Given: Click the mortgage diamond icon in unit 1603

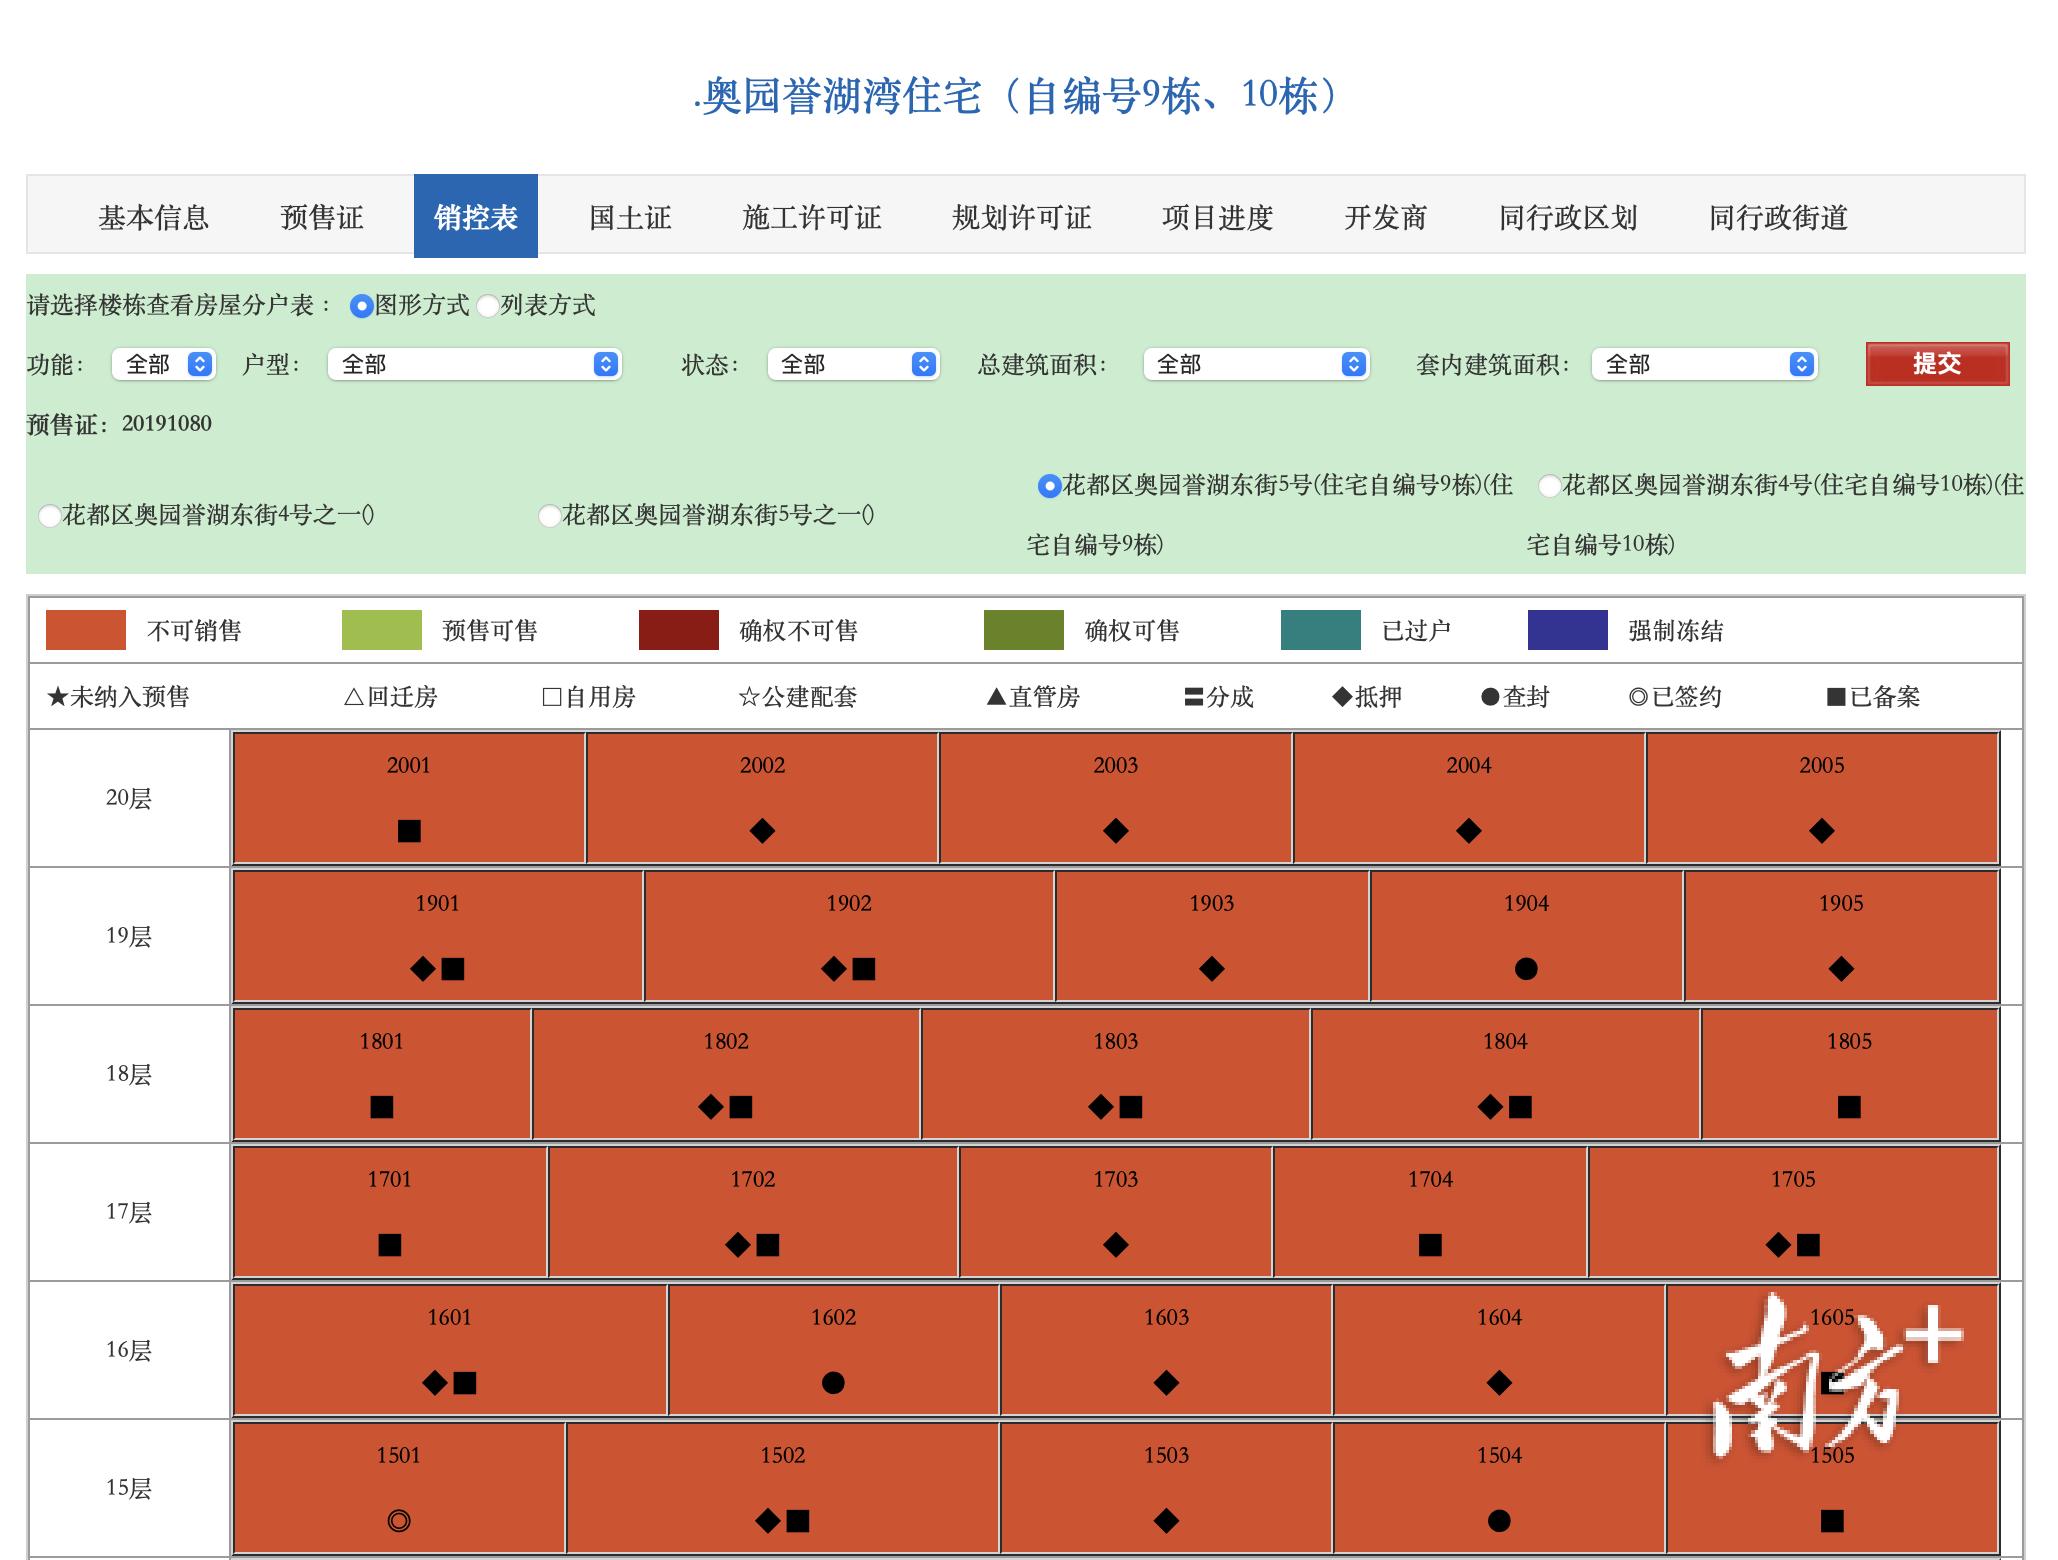Looking at the screenshot, I should click(1166, 1383).
